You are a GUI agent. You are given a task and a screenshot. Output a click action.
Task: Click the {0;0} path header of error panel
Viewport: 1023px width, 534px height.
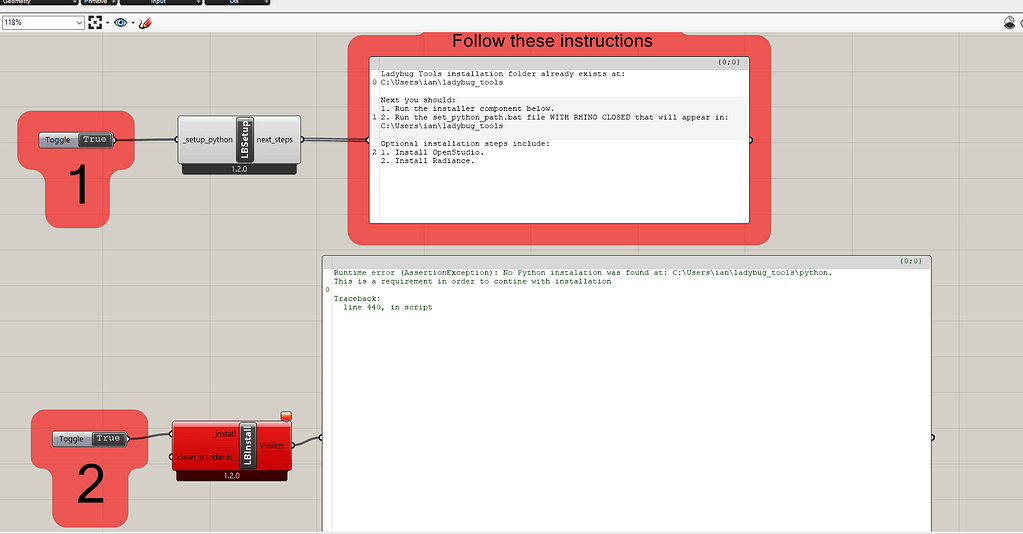pyautogui.click(x=911, y=261)
